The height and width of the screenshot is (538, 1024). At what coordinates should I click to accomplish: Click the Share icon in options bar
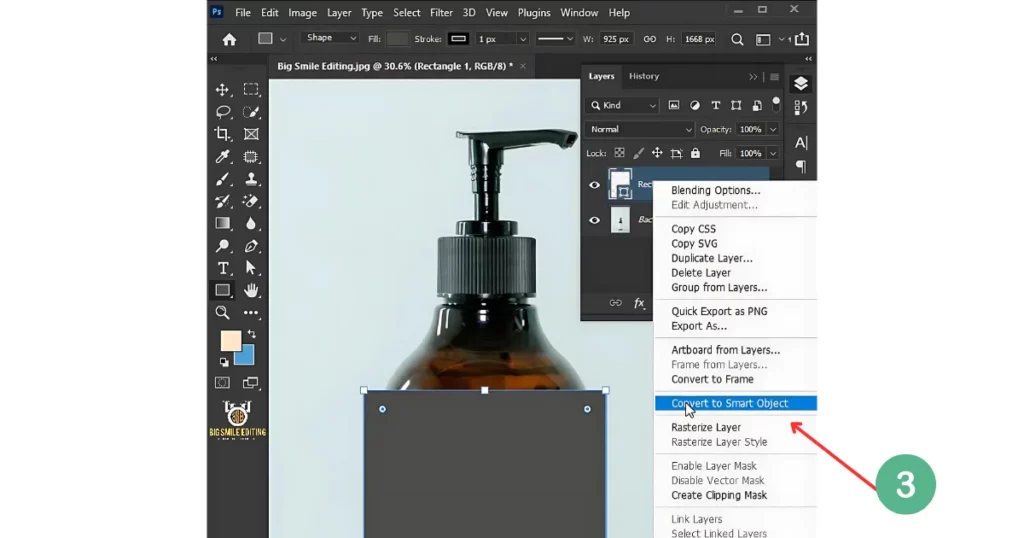pos(802,39)
